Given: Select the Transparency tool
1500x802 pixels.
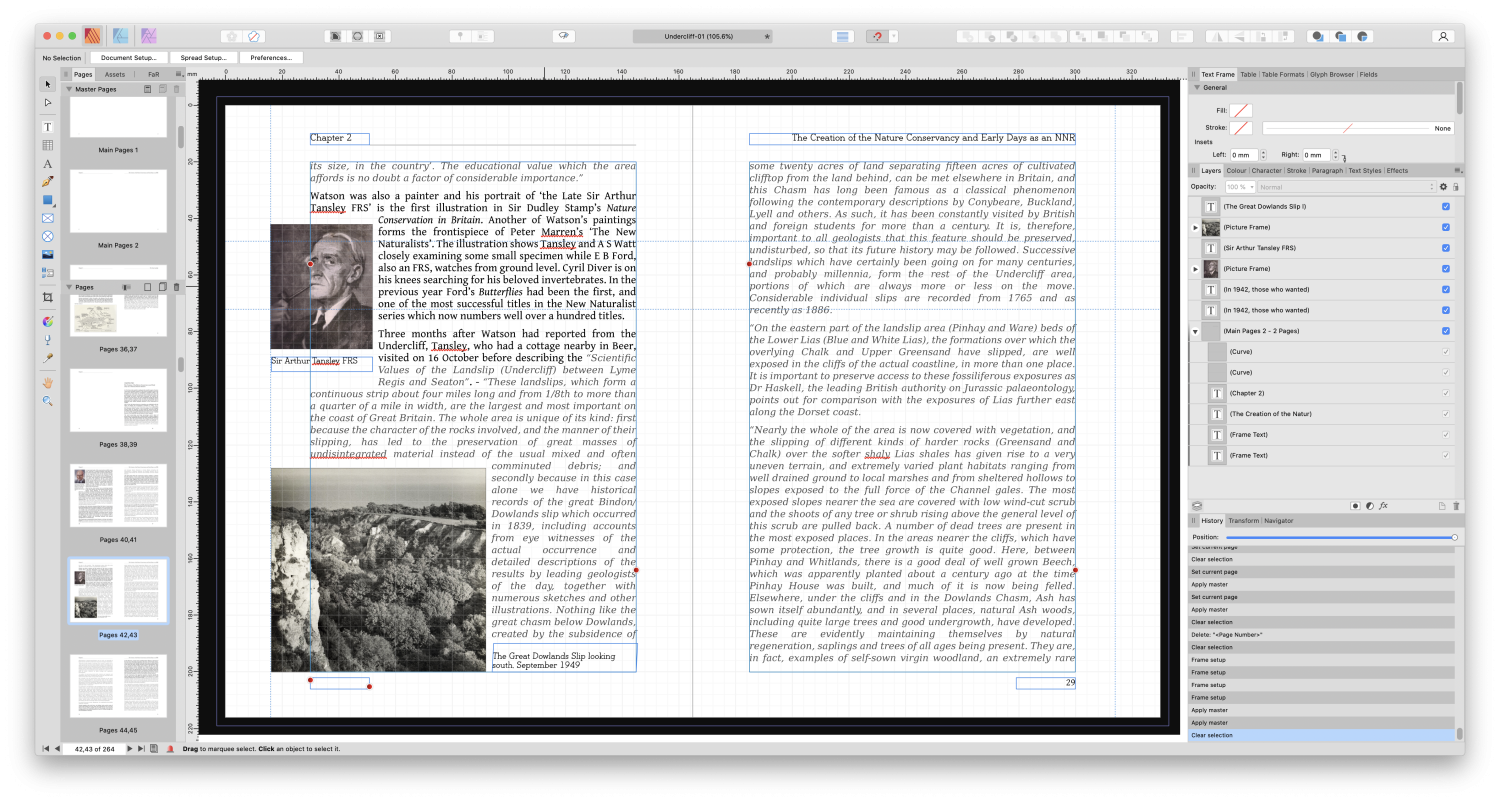Looking at the screenshot, I should pyautogui.click(x=47, y=339).
